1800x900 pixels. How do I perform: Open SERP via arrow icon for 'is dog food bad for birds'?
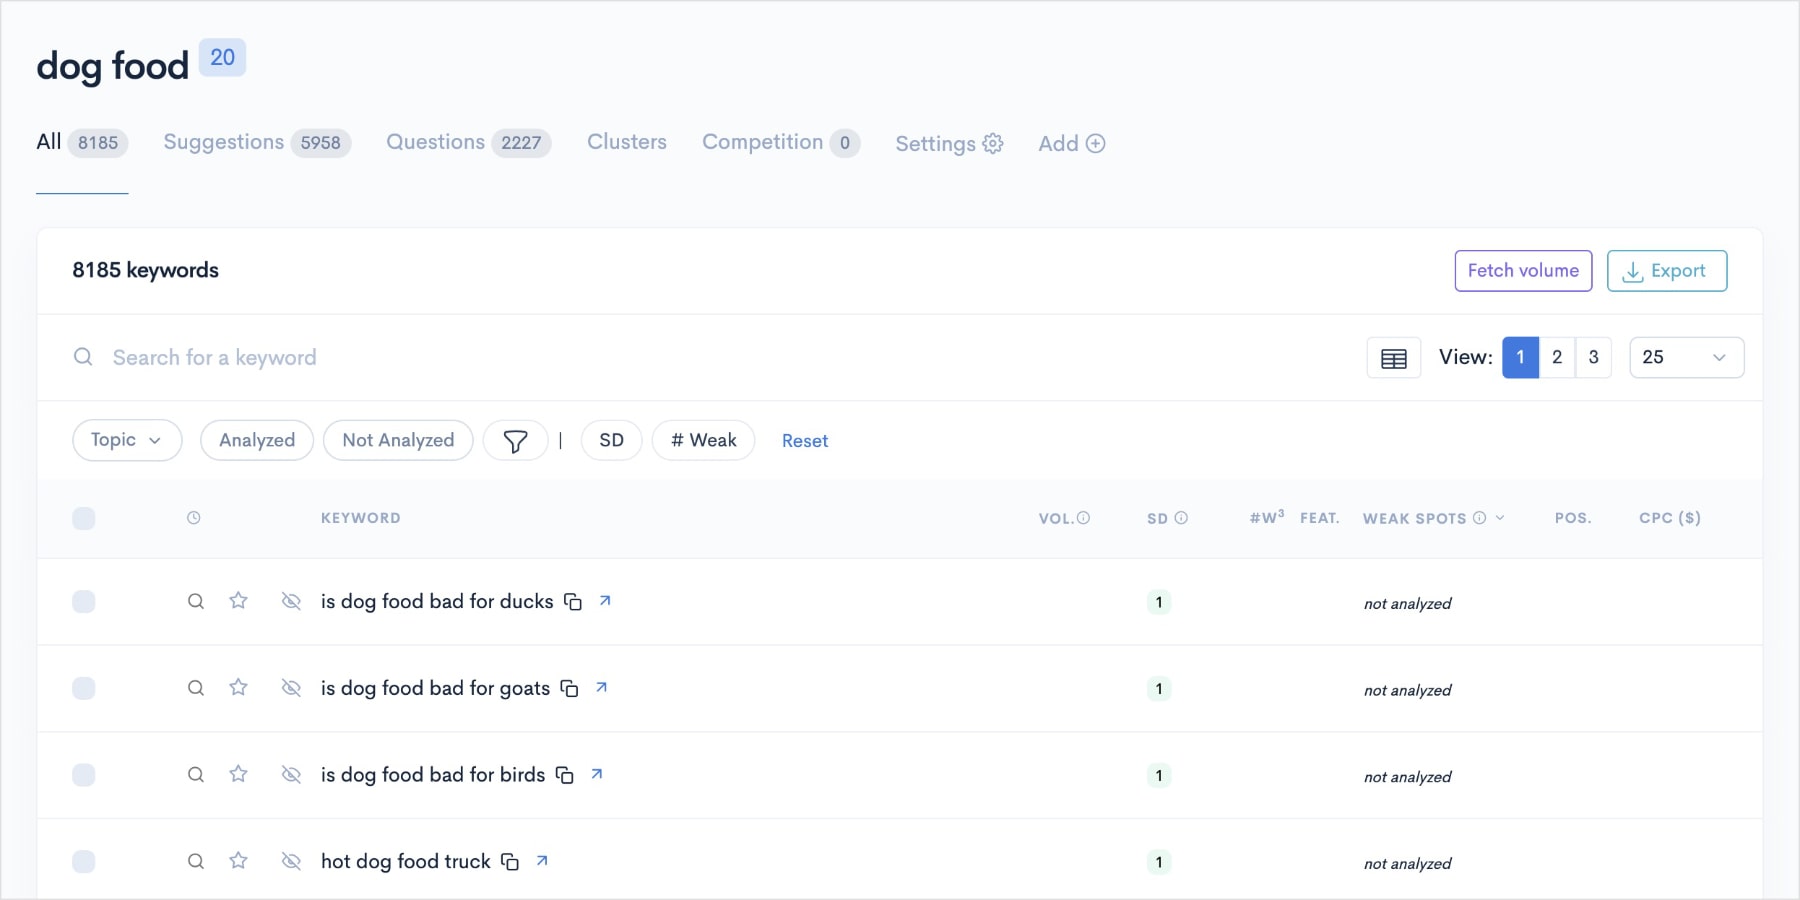(597, 774)
